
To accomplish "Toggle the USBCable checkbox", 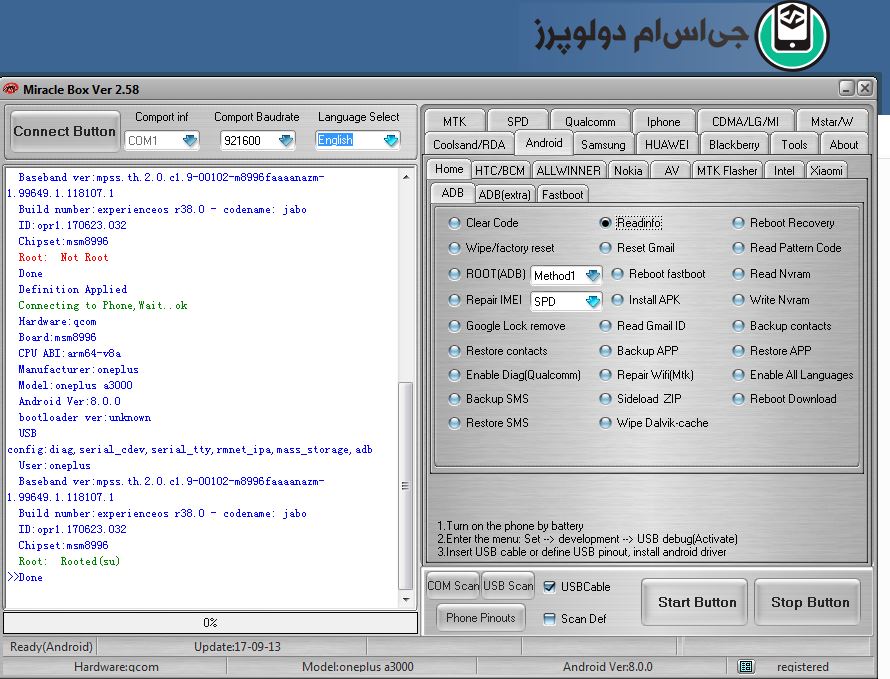I will point(549,586).
